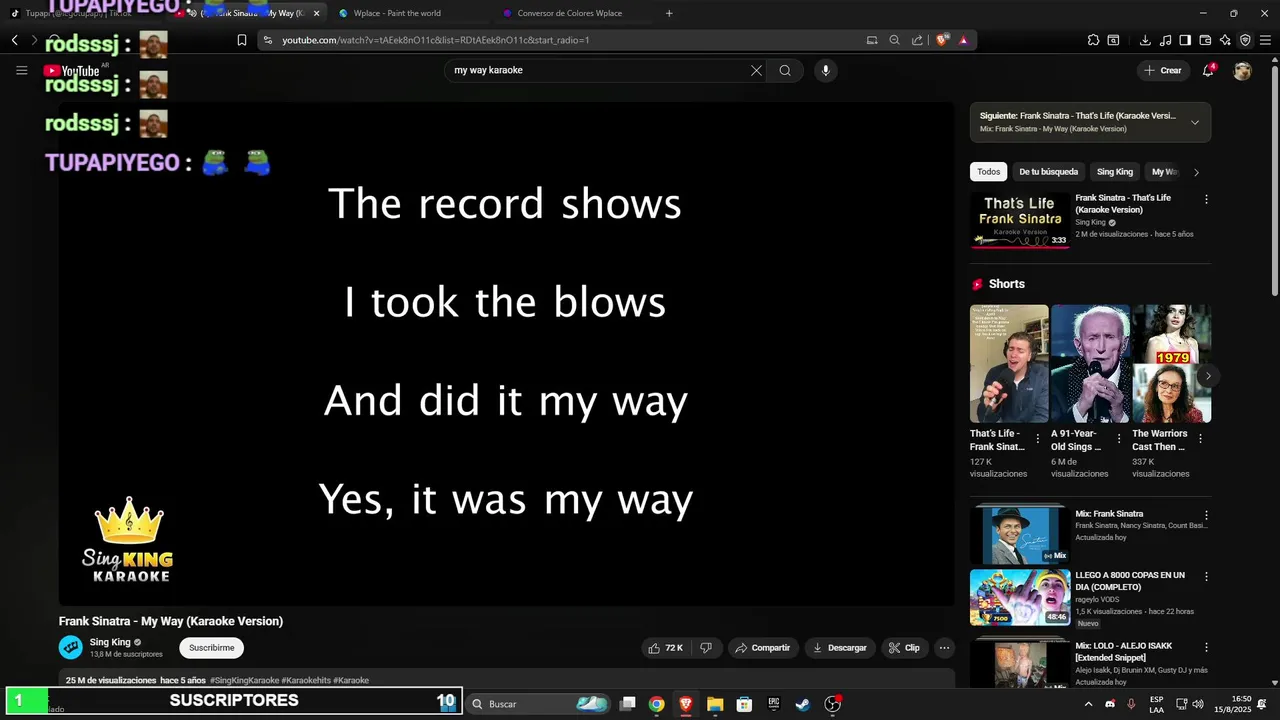1280x720 pixels.
Task: Click the Suscribirme button
Action: pyautogui.click(x=212, y=648)
